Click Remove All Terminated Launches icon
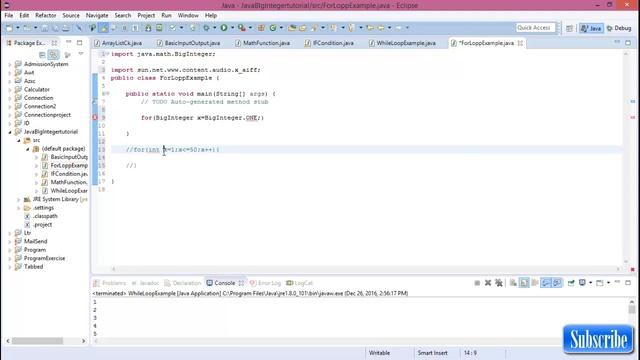This screenshot has width=640, height=360. pos(499,283)
